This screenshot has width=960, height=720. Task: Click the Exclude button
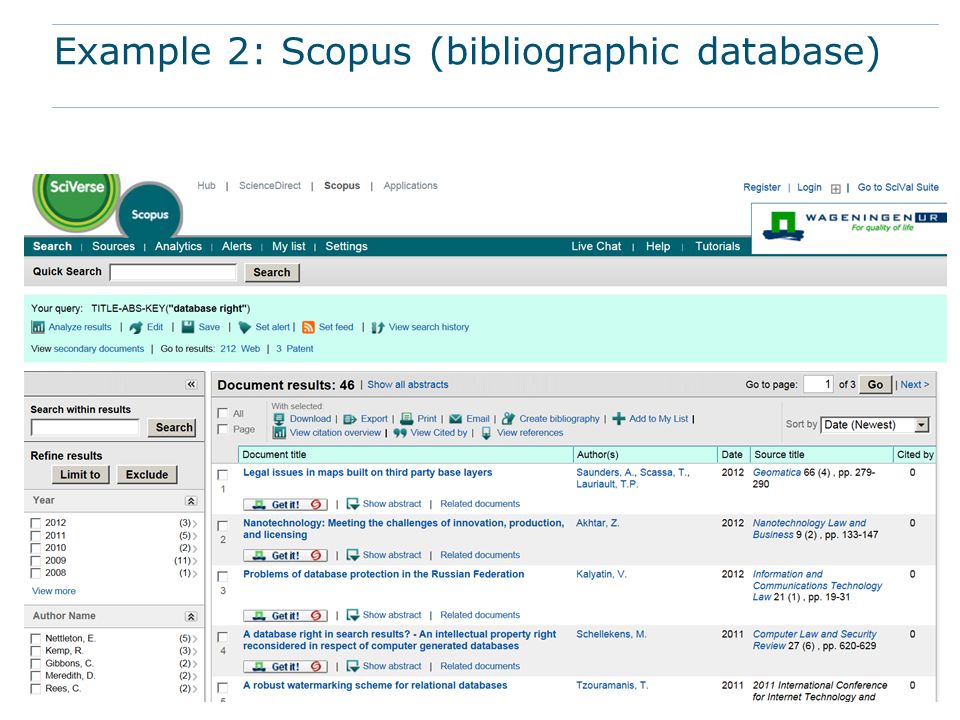[x=147, y=474]
